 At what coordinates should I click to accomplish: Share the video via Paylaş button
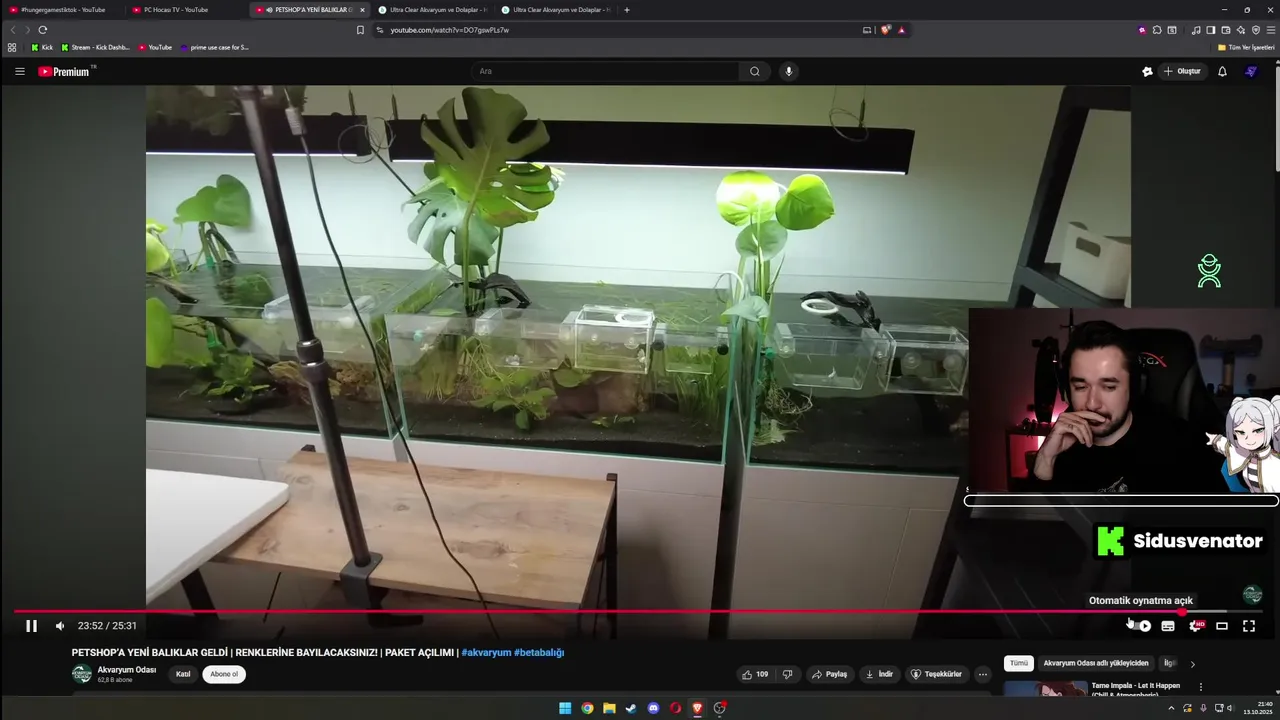pyautogui.click(x=829, y=674)
